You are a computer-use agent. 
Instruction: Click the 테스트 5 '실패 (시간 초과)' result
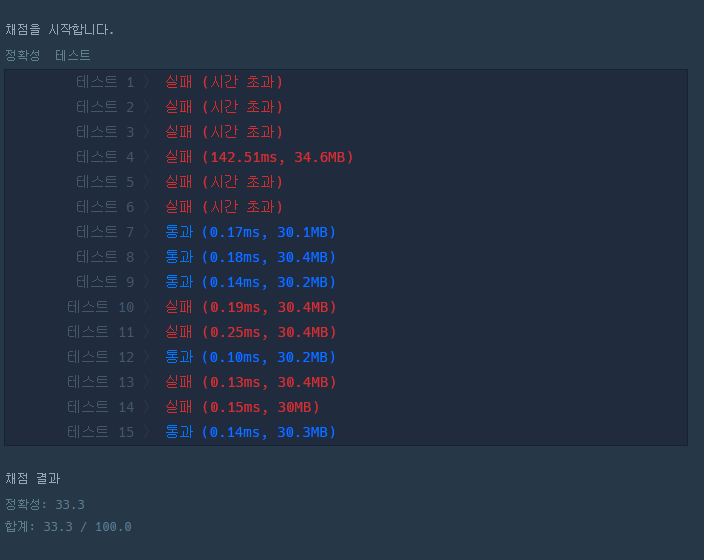[224, 182]
